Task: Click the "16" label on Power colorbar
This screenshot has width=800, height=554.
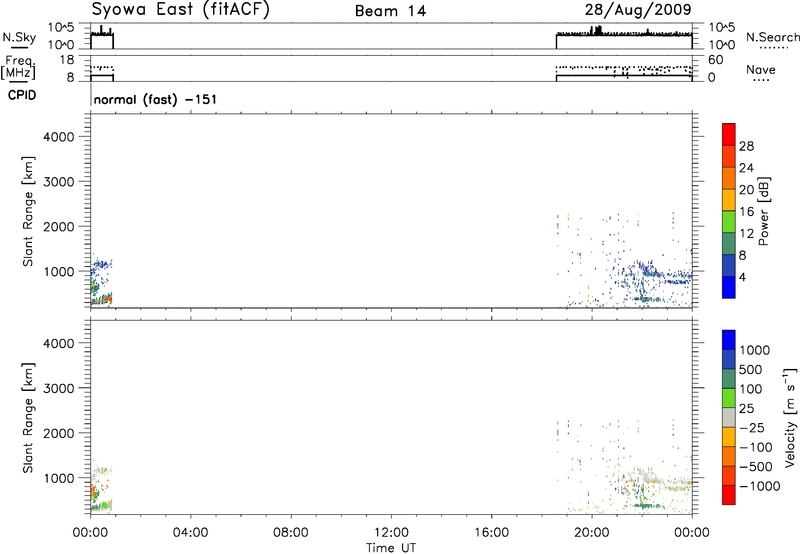Action: (x=746, y=212)
